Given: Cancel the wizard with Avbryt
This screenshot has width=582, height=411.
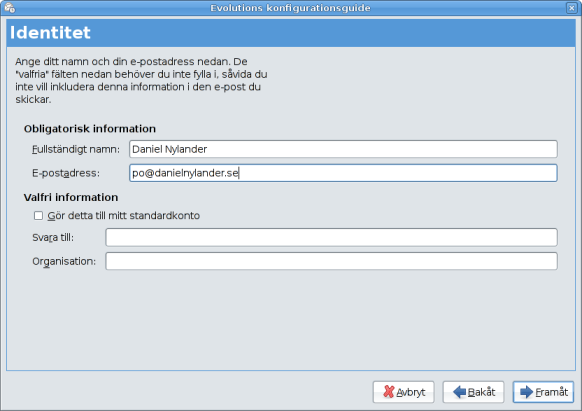Looking at the screenshot, I should click(403, 392).
